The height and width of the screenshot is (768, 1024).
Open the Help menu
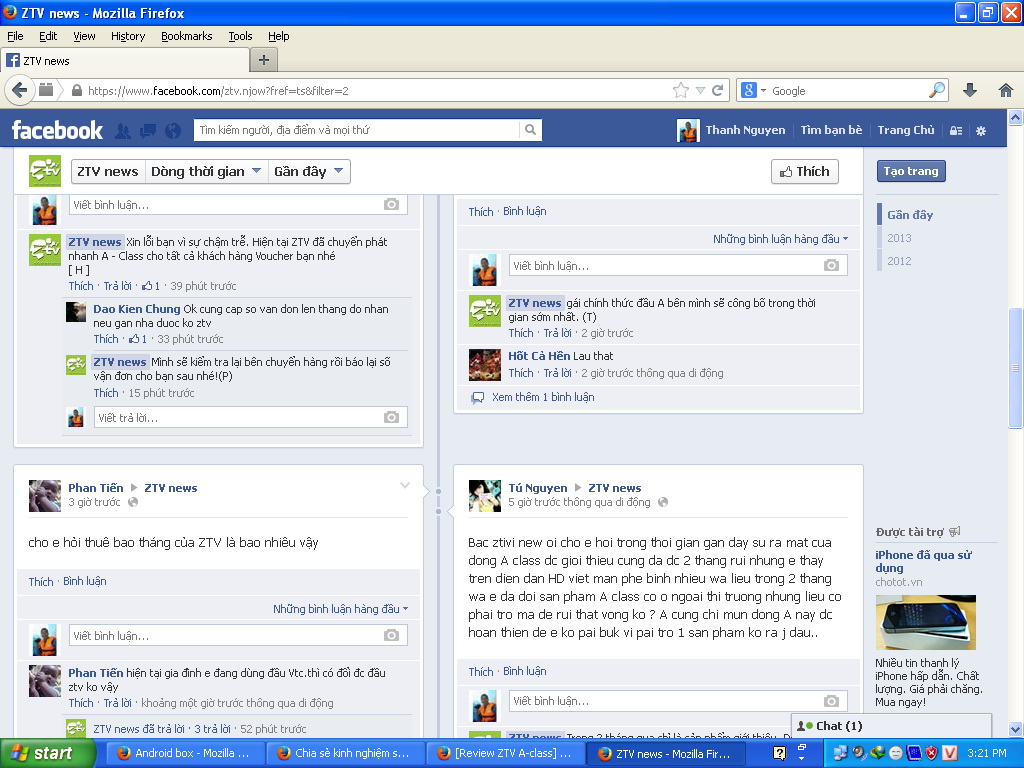tap(279, 36)
